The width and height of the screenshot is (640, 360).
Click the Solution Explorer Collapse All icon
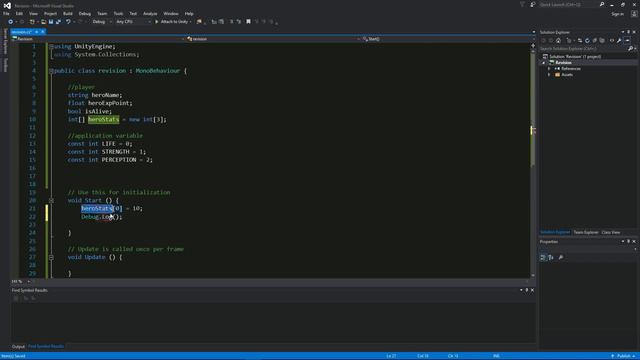click(595, 40)
